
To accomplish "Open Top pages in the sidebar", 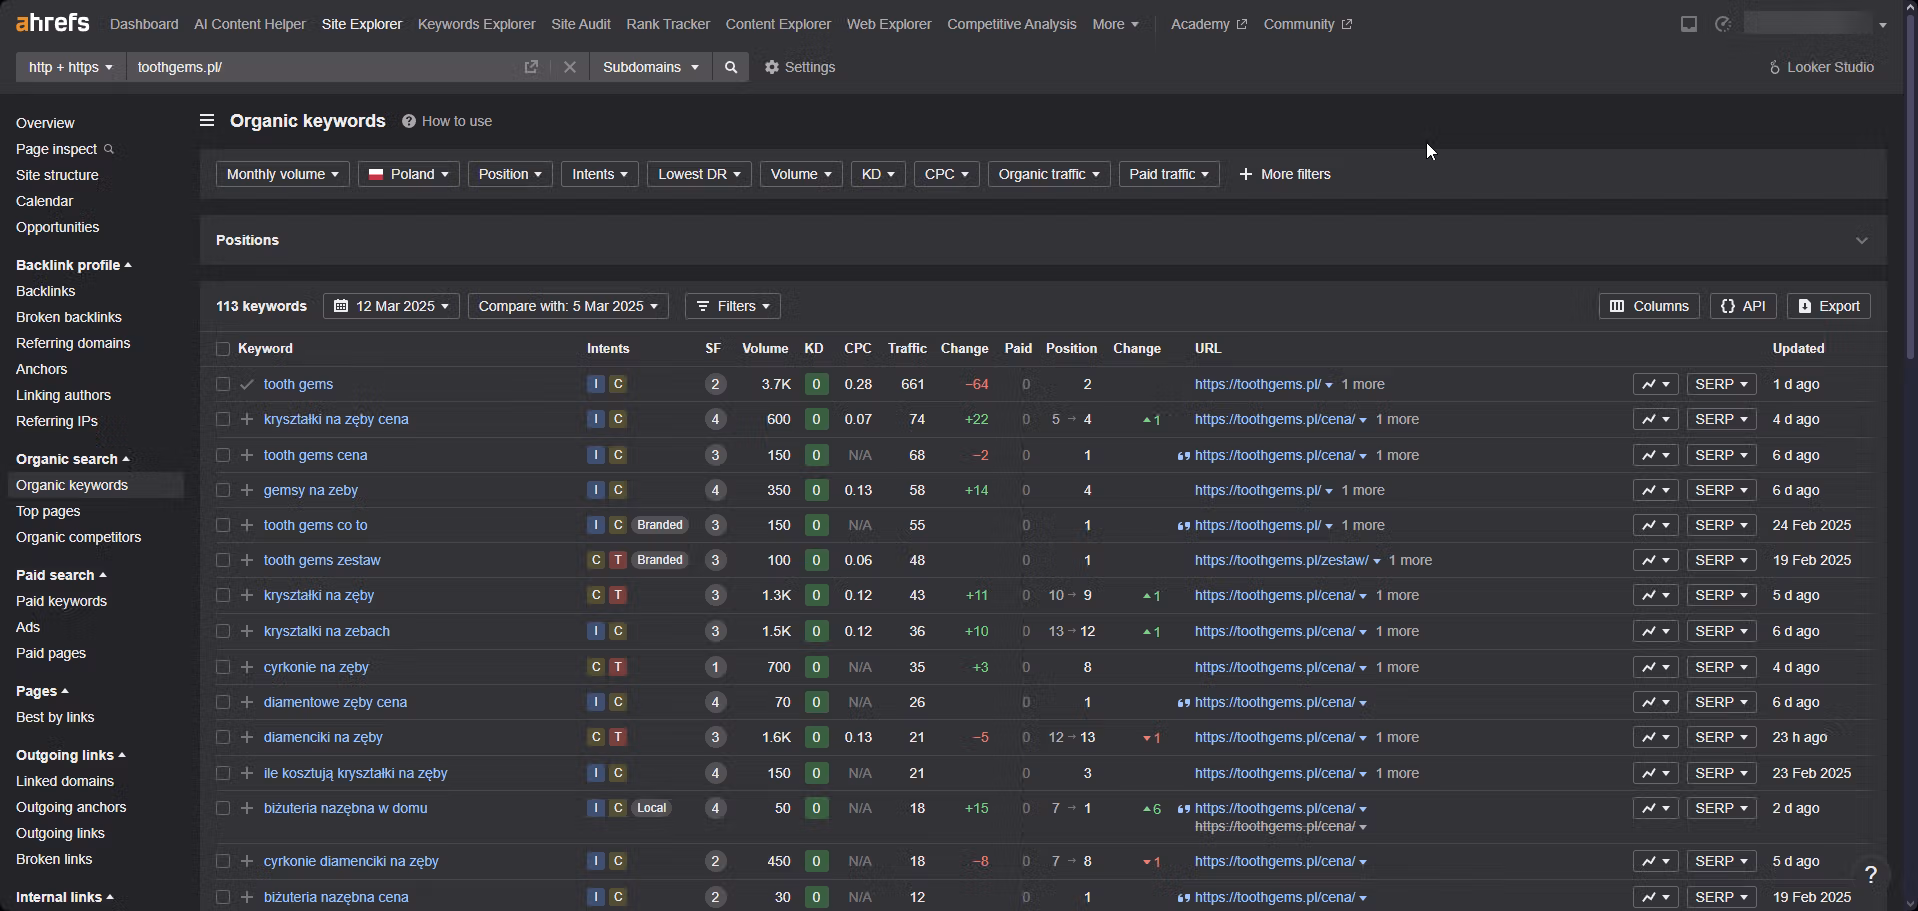I will 48,511.
